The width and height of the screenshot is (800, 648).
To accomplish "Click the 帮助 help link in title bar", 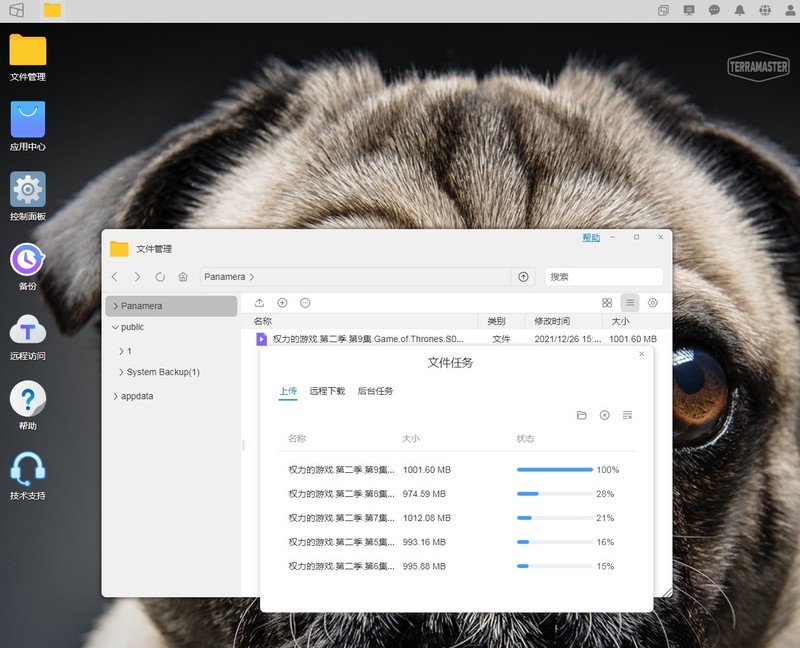I will (x=591, y=238).
